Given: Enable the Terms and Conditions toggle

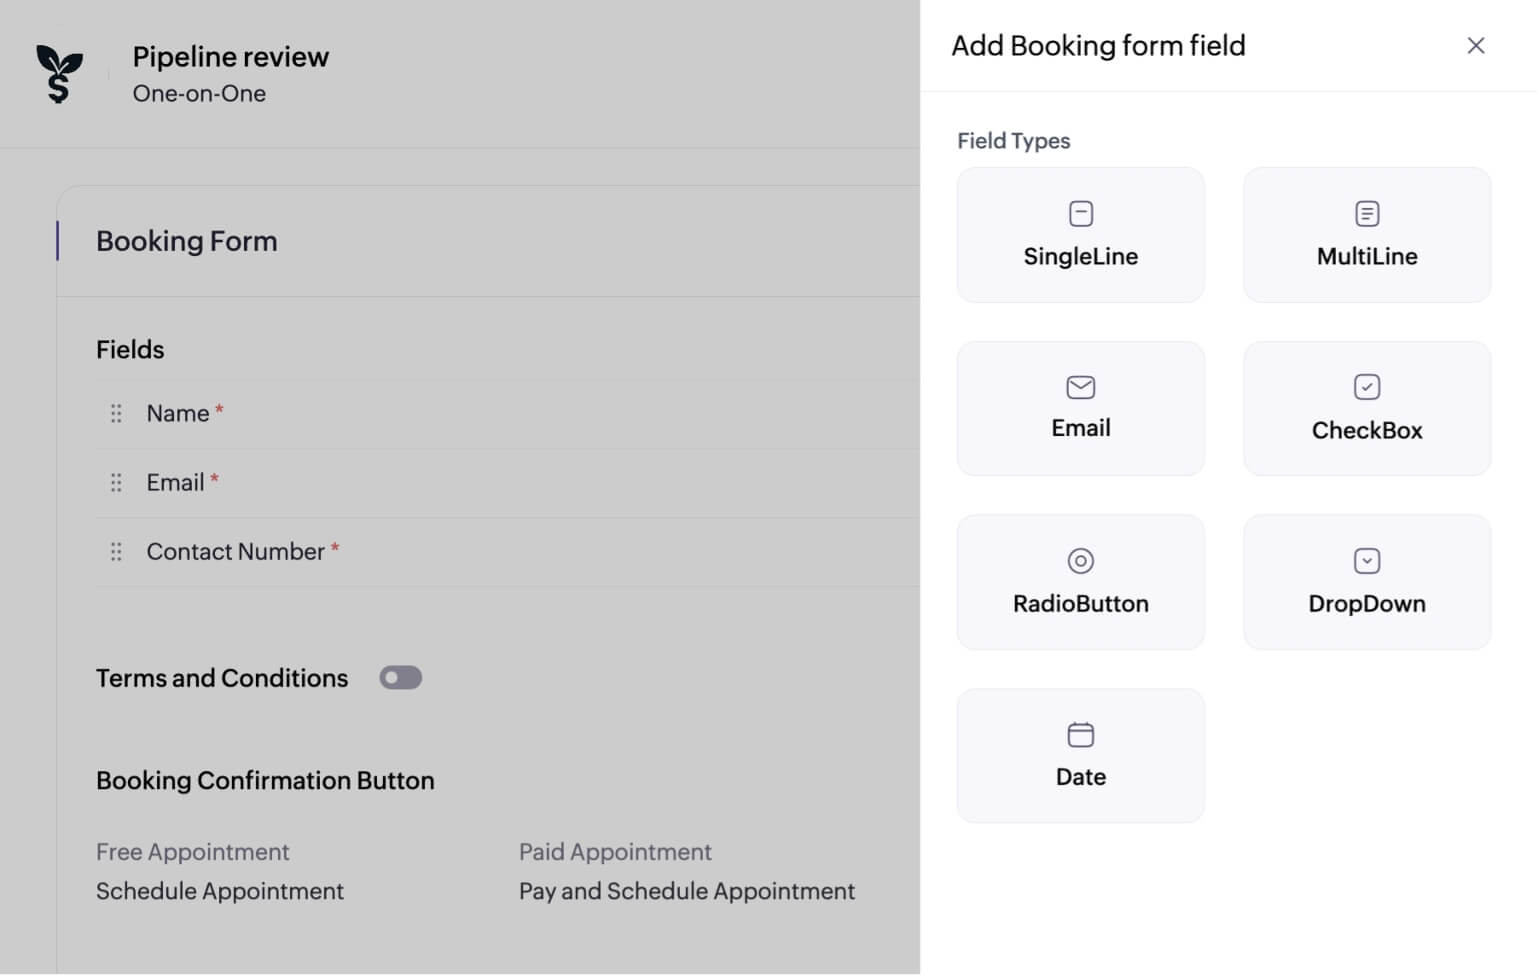Looking at the screenshot, I should (400, 678).
